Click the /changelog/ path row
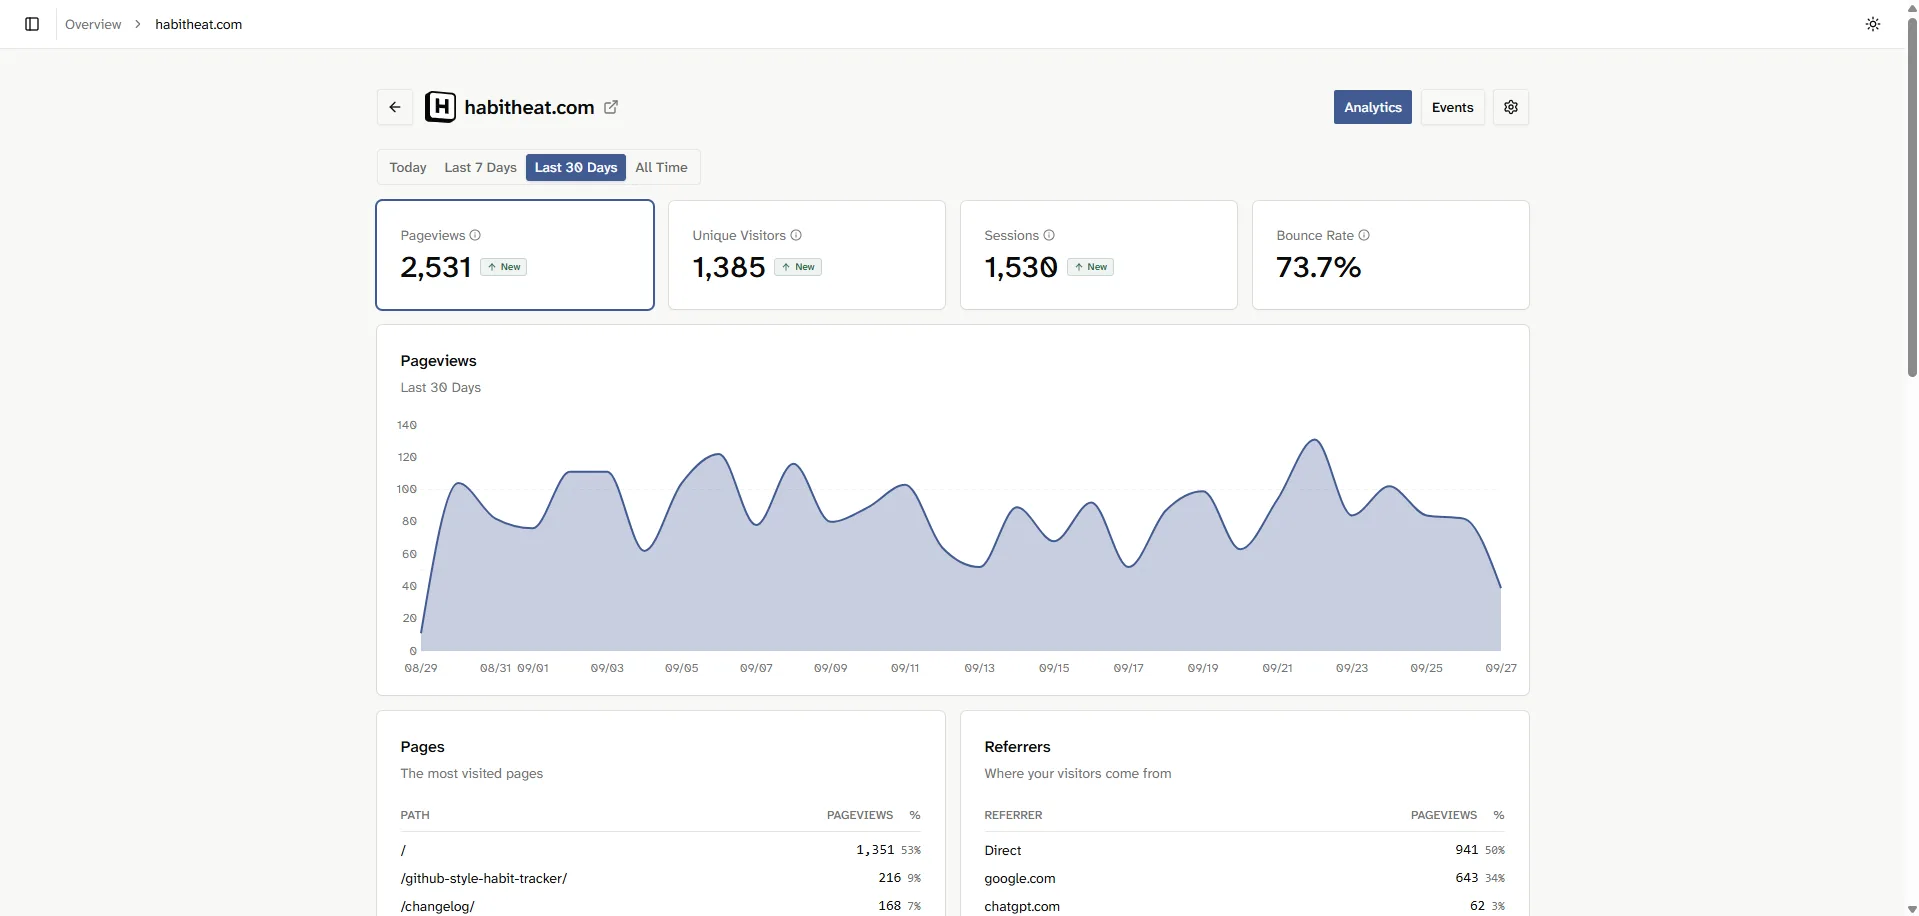The width and height of the screenshot is (1919, 916). (660, 906)
